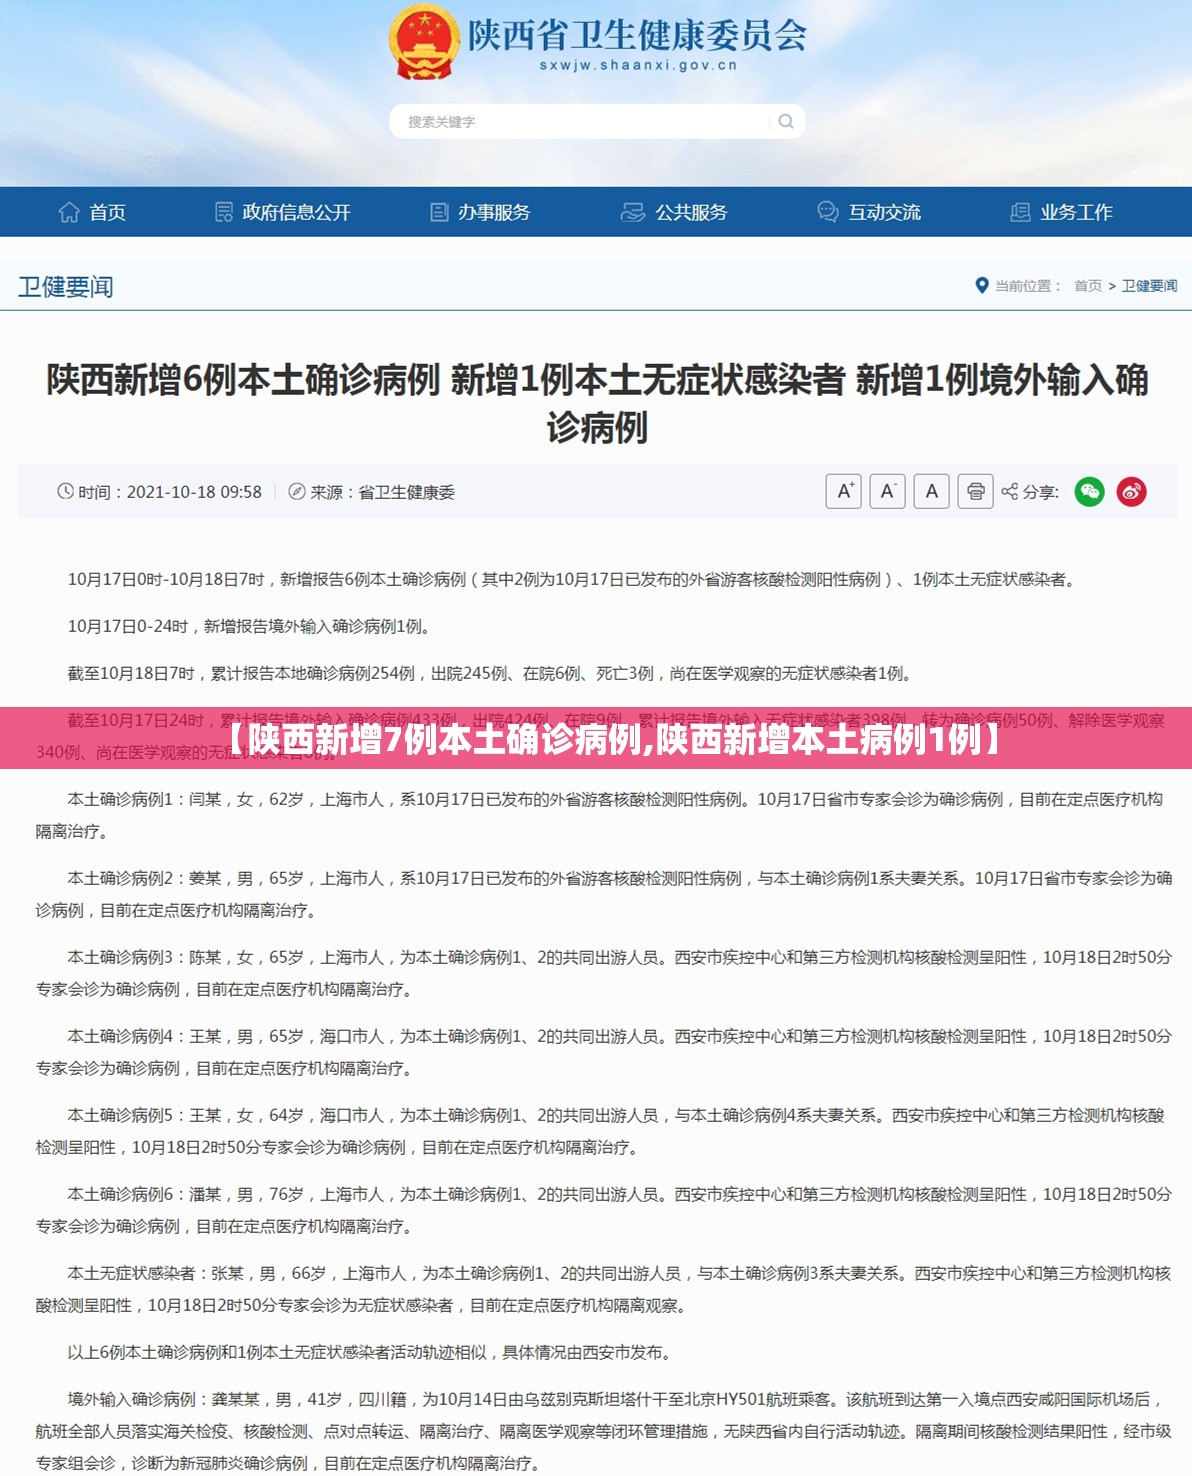The height and width of the screenshot is (1476, 1192).
Task: Click the print article icon
Action: click(975, 491)
